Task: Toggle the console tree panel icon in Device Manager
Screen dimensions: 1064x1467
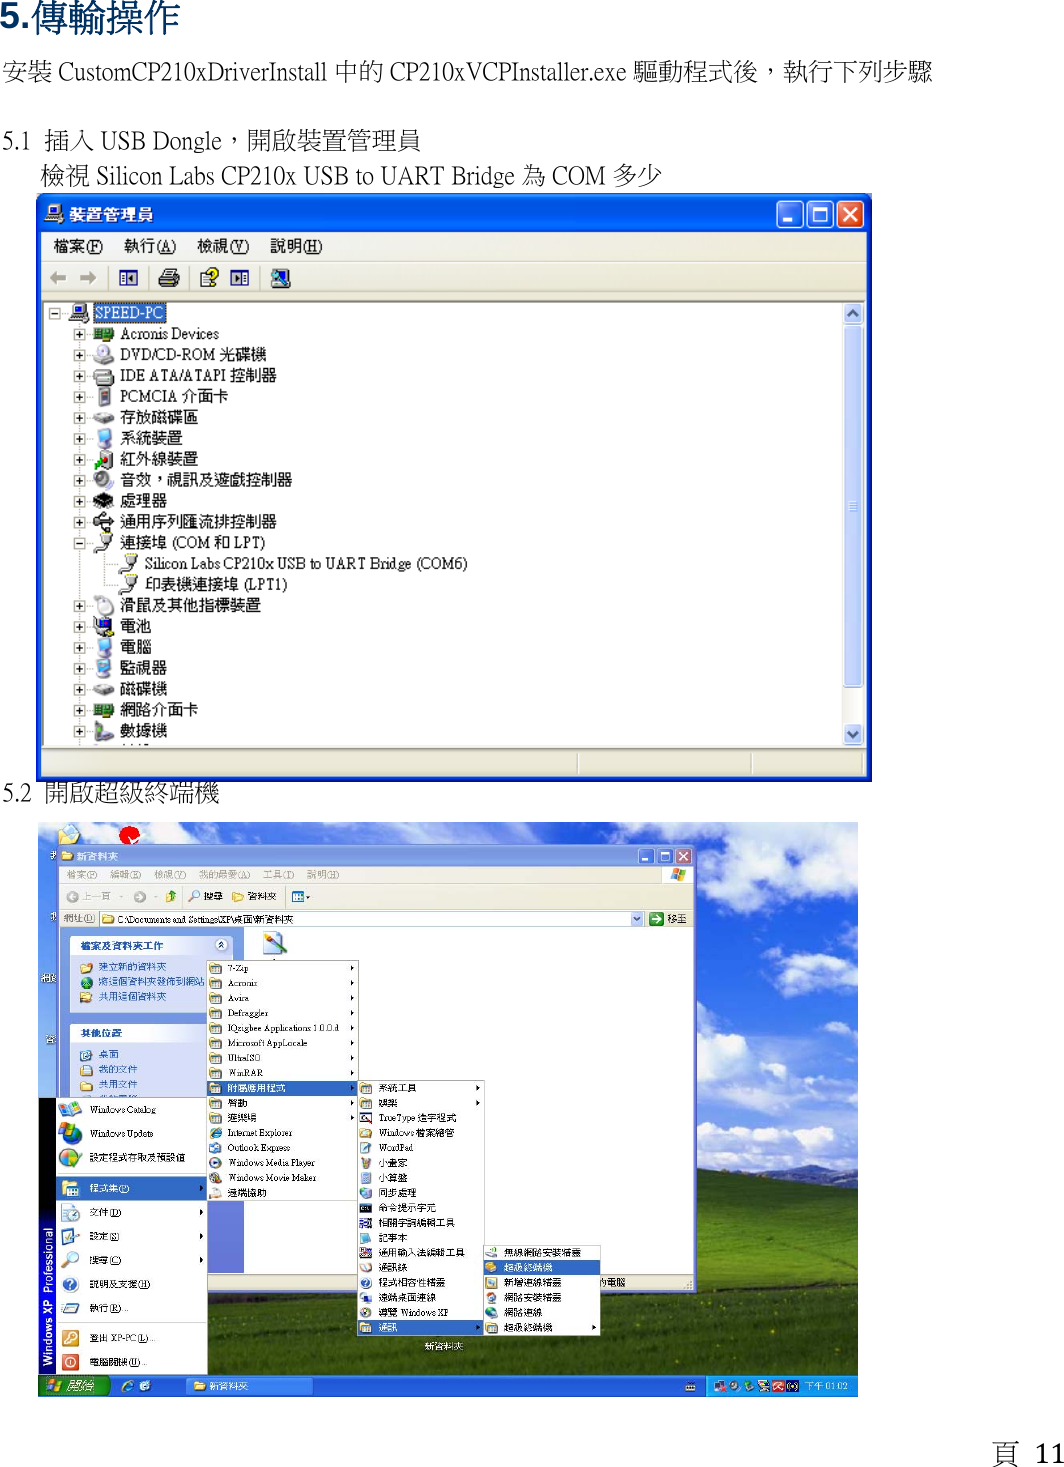Action: click(x=127, y=278)
